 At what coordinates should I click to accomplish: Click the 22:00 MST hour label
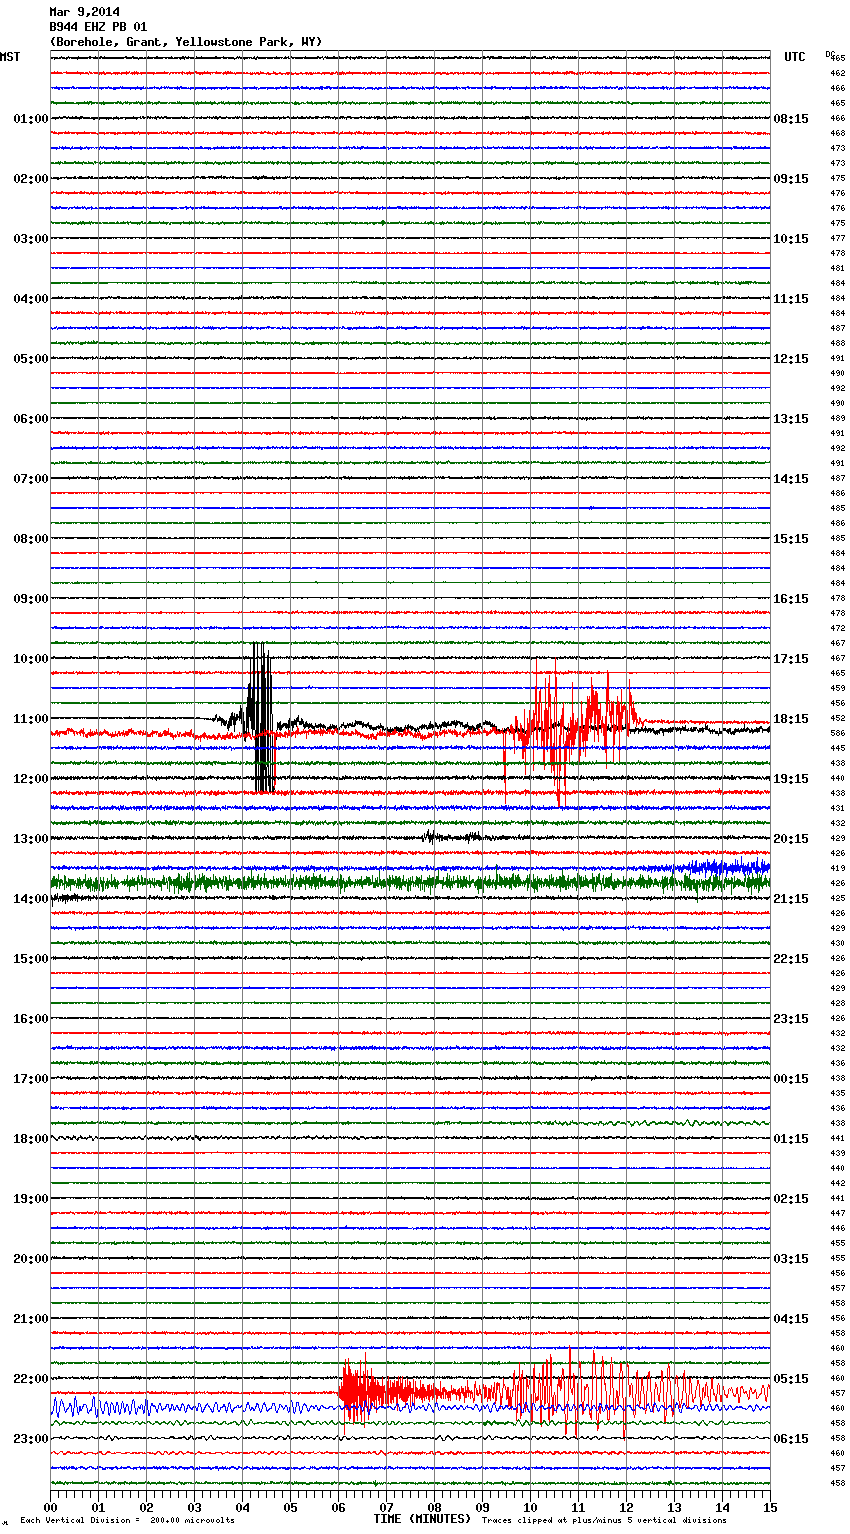[x=30, y=1379]
